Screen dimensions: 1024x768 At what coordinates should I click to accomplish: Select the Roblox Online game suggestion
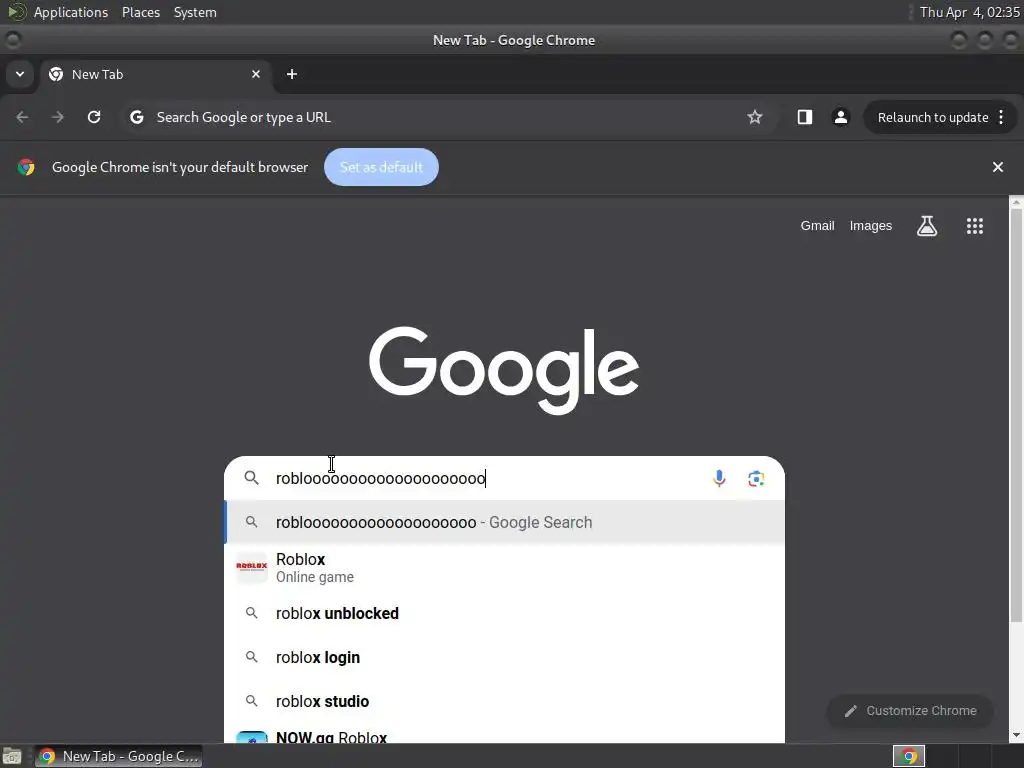click(505, 568)
